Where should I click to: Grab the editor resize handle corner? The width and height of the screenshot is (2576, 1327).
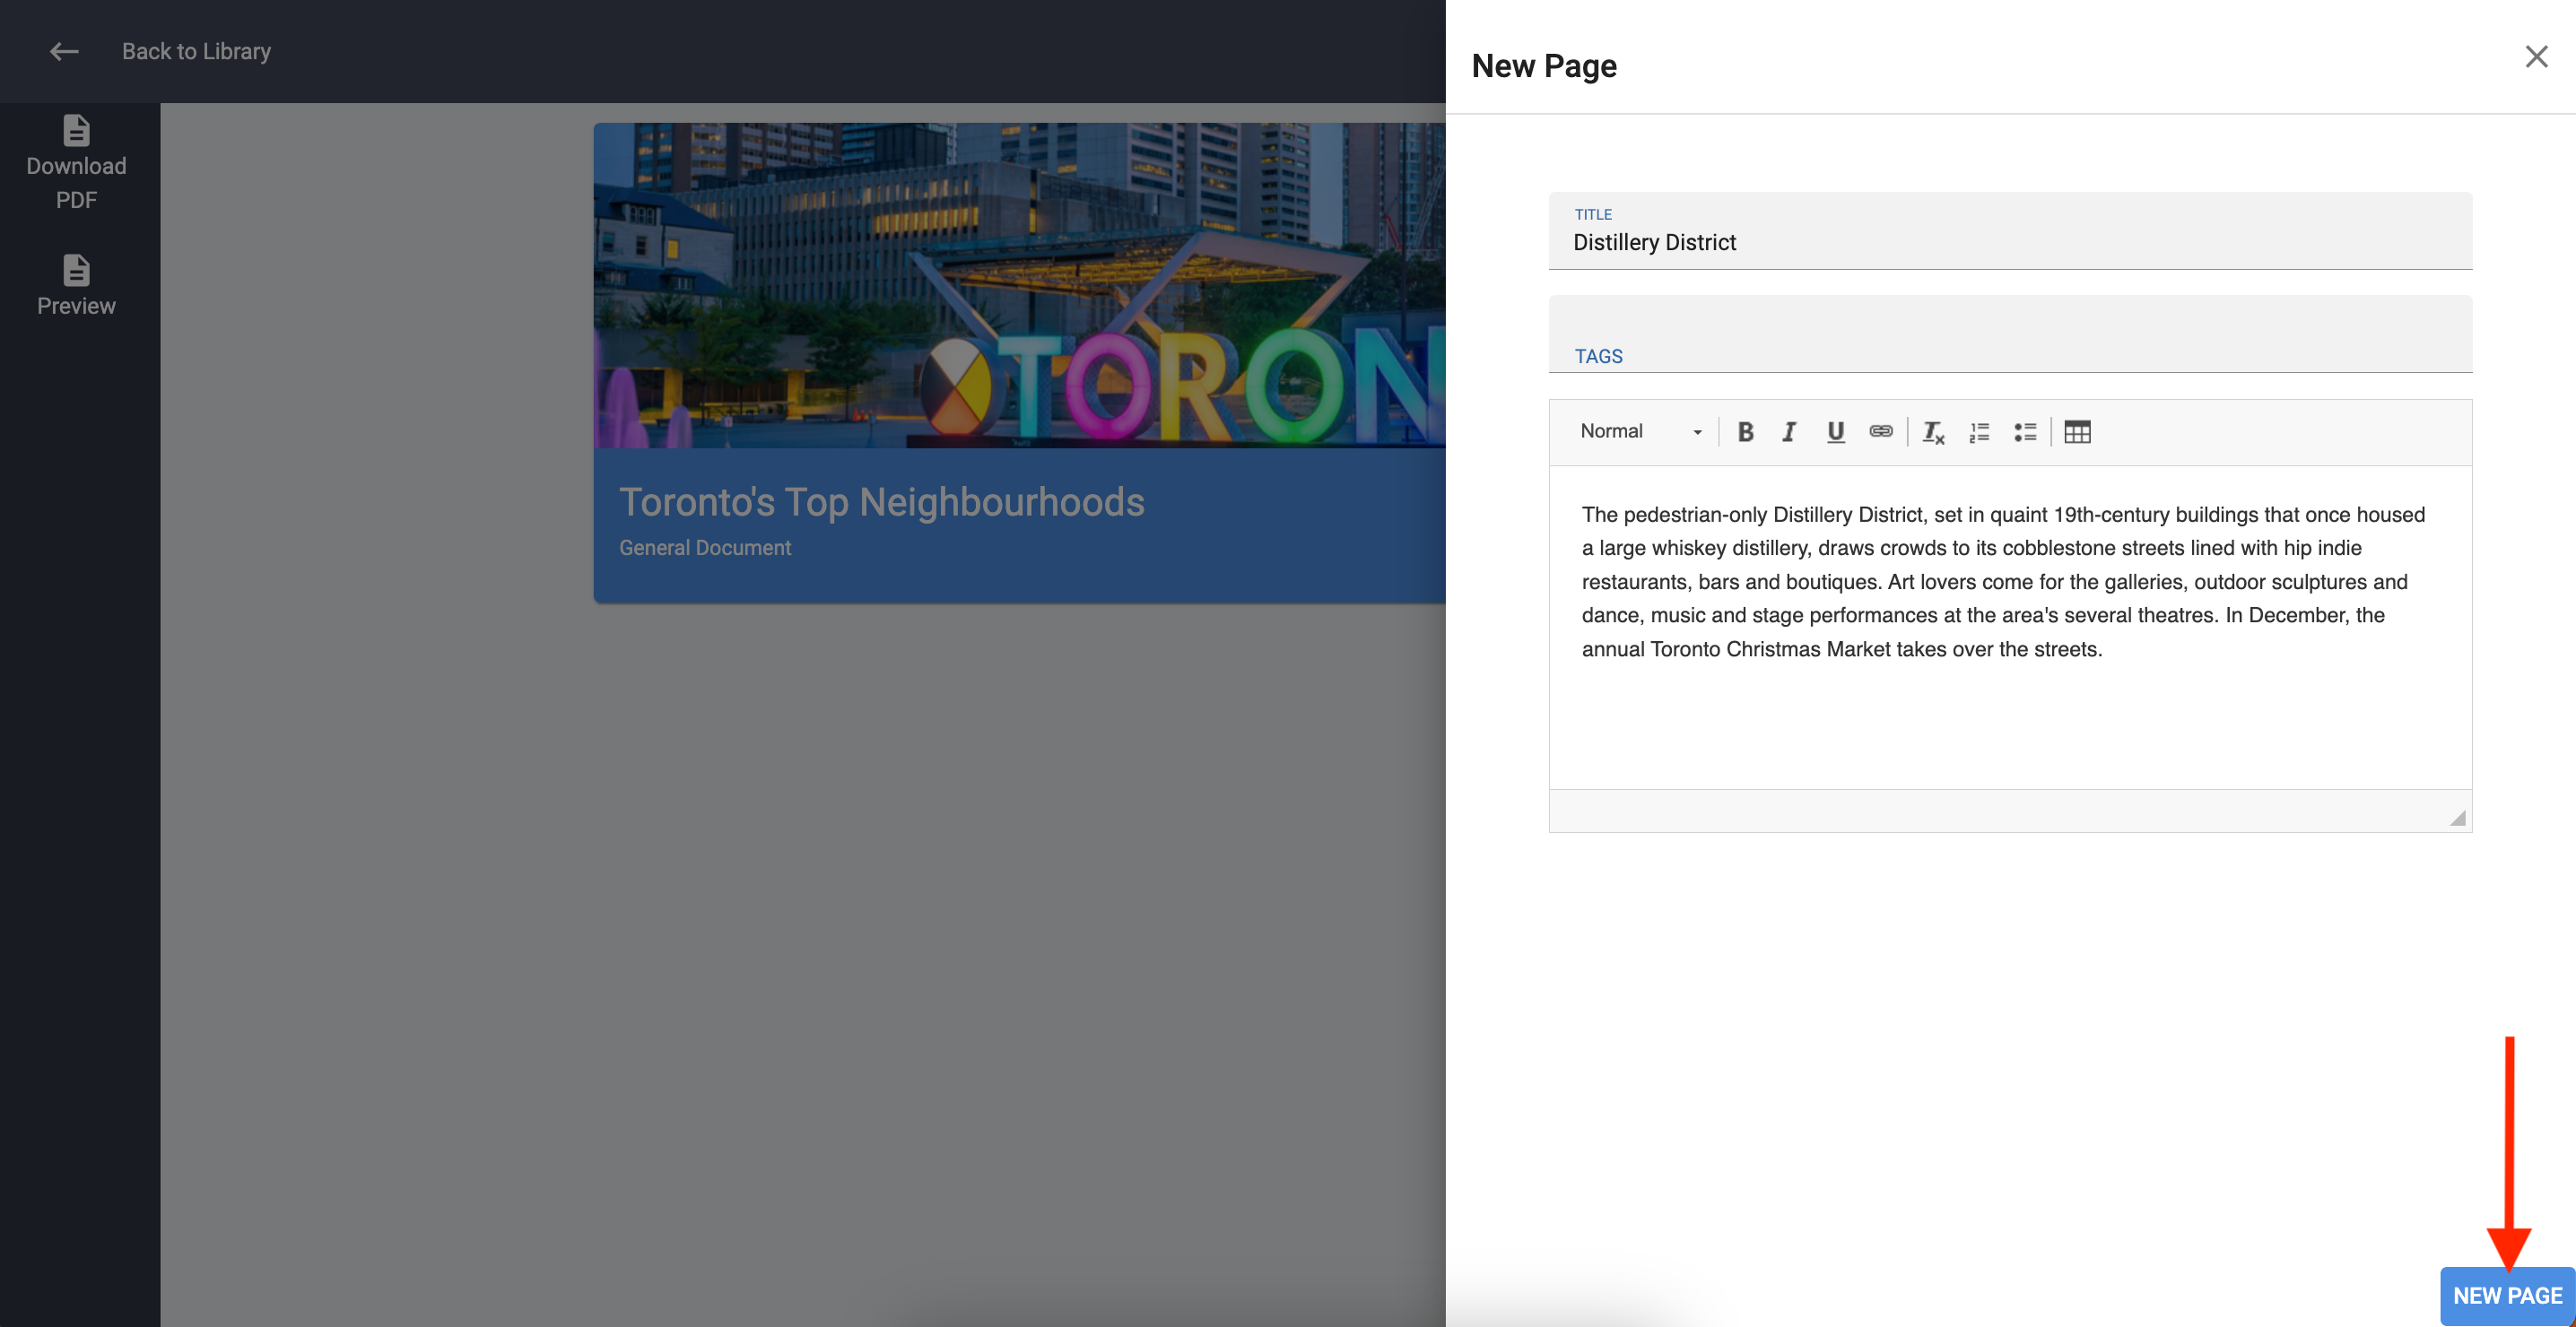pos(2457,818)
